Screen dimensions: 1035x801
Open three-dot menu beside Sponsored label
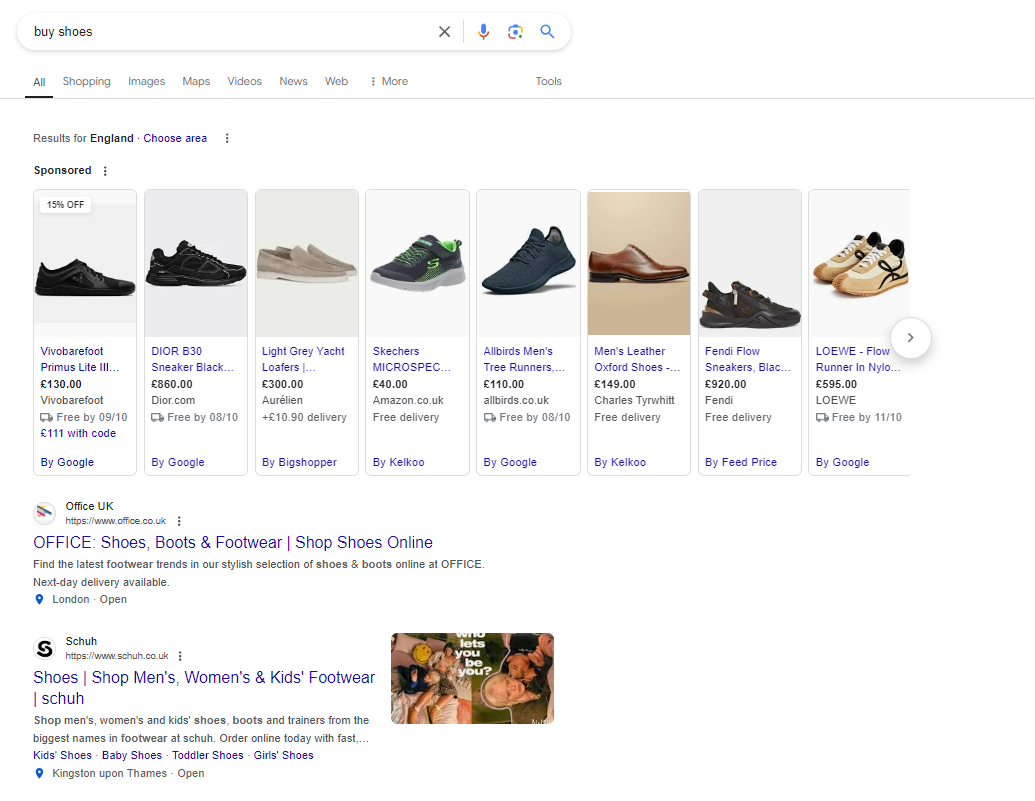pyautogui.click(x=105, y=171)
